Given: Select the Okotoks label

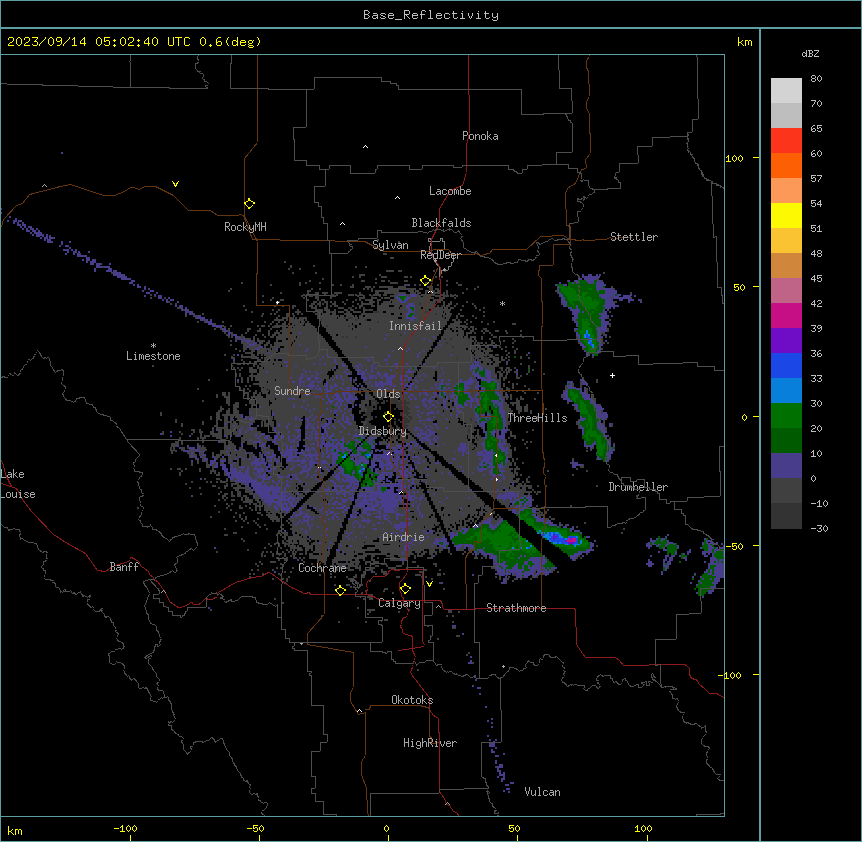Looking at the screenshot, I should pos(412,700).
